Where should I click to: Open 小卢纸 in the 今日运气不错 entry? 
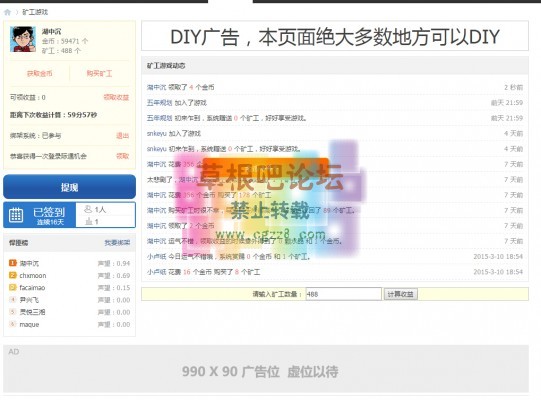pos(156,256)
